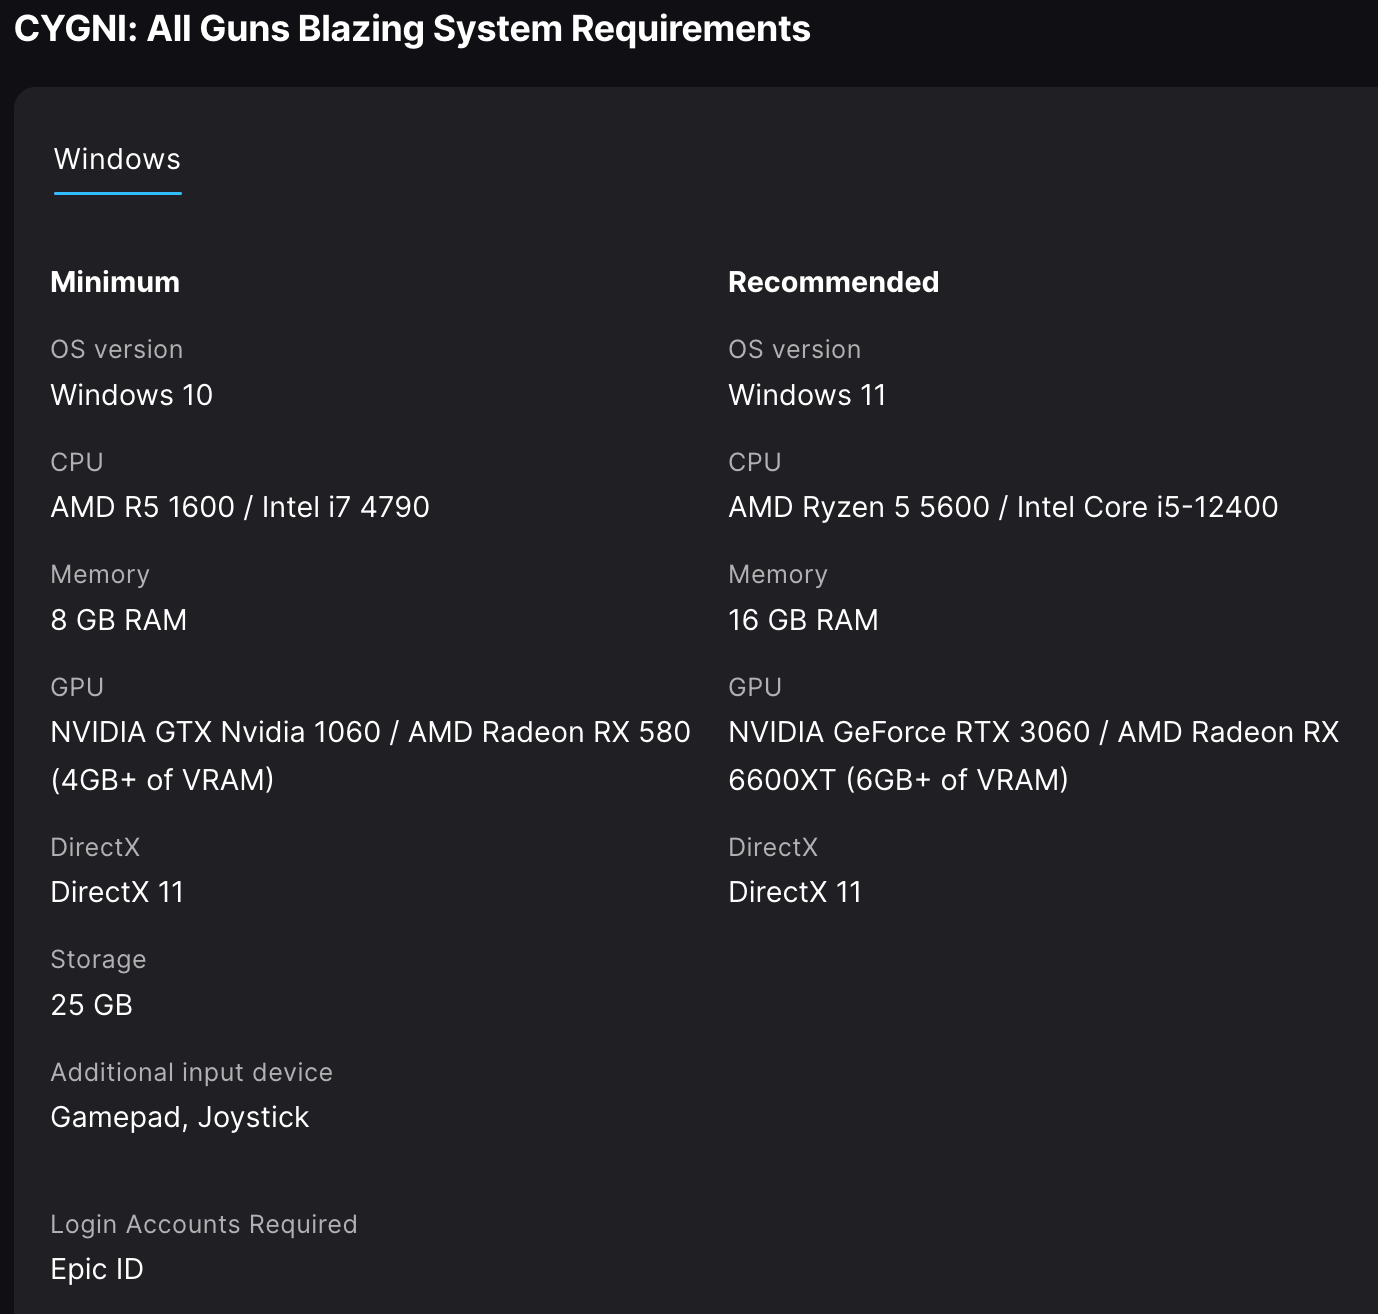Click the Gamepad, Joystick input device text
Viewport: 1378px width, 1314px height.
click(180, 1117)
